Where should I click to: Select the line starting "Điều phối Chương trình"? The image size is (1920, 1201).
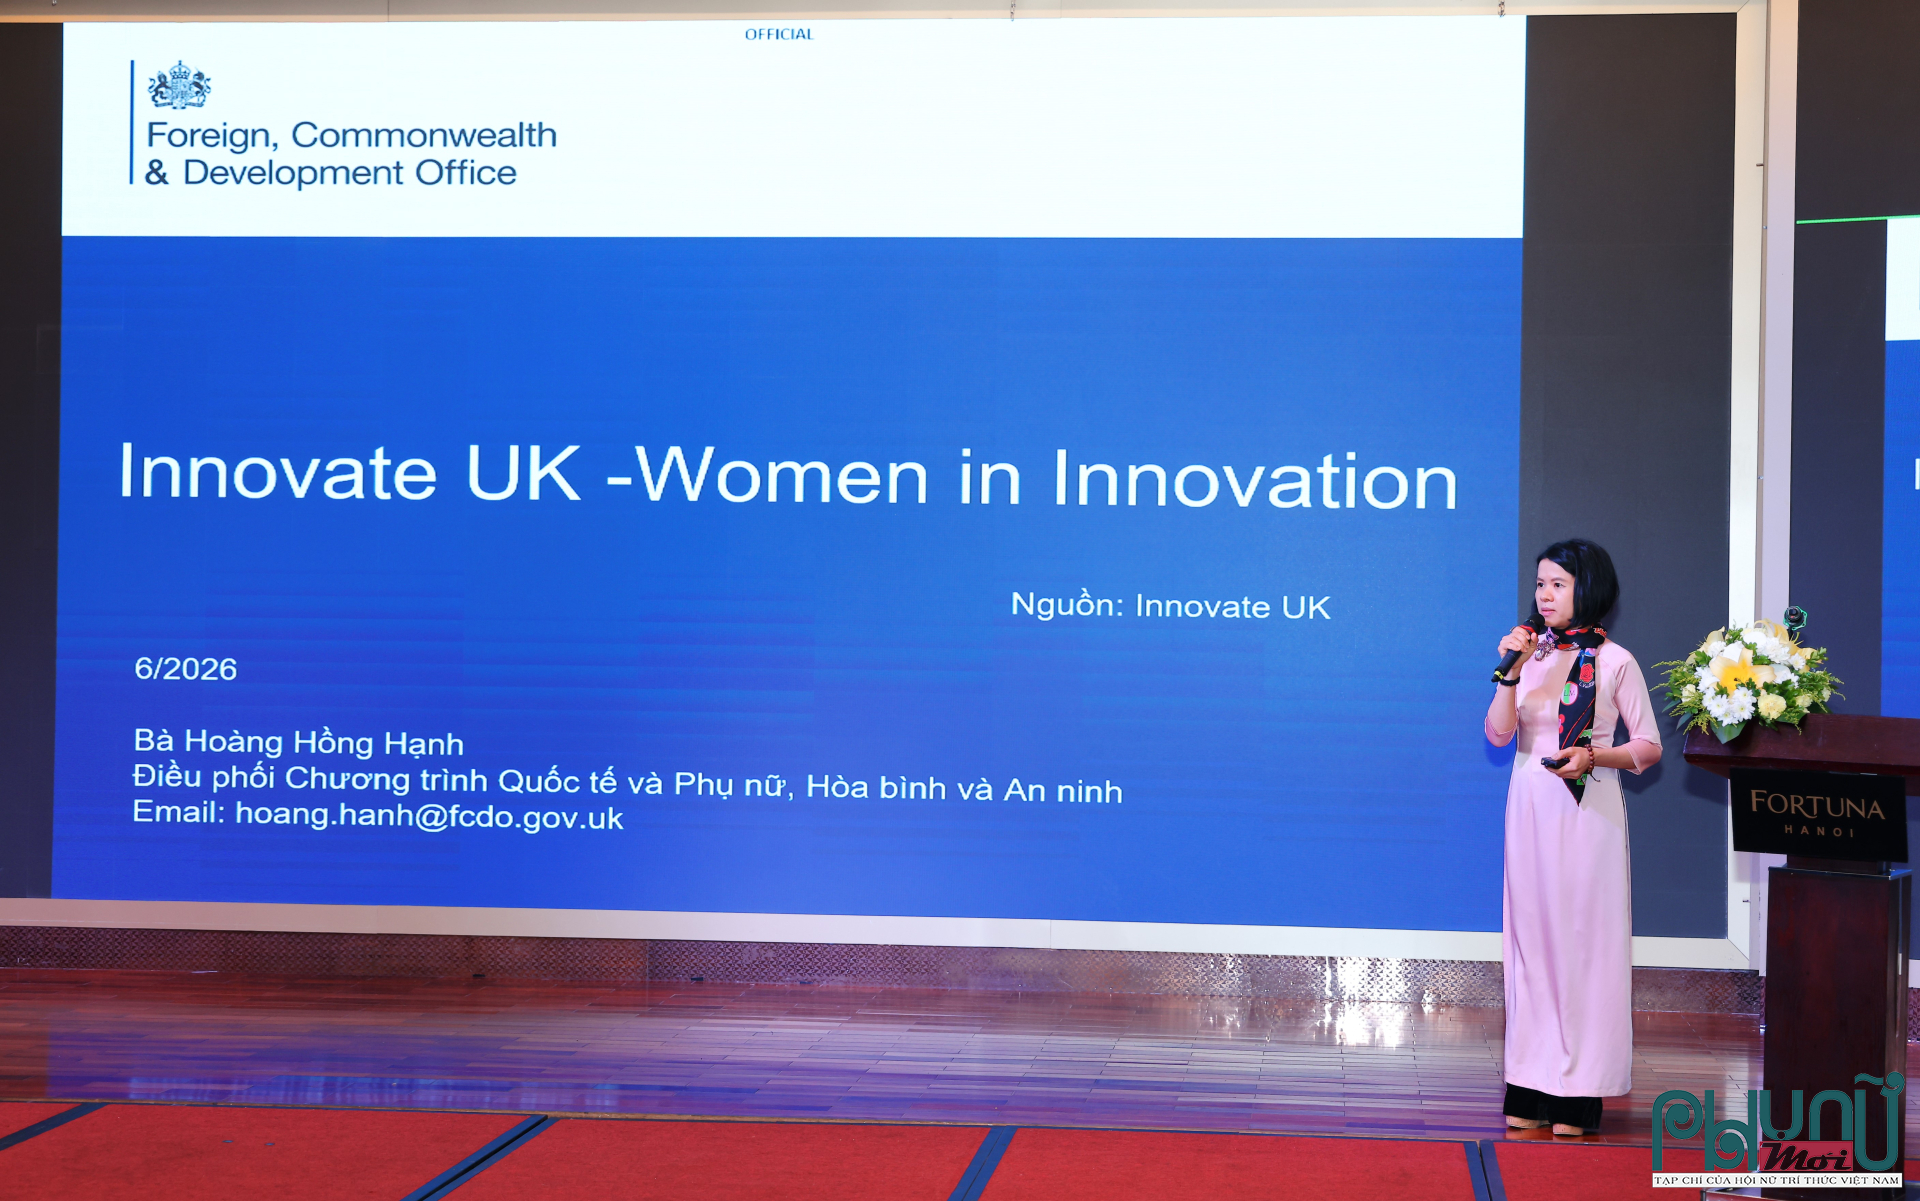coord(627,783)
